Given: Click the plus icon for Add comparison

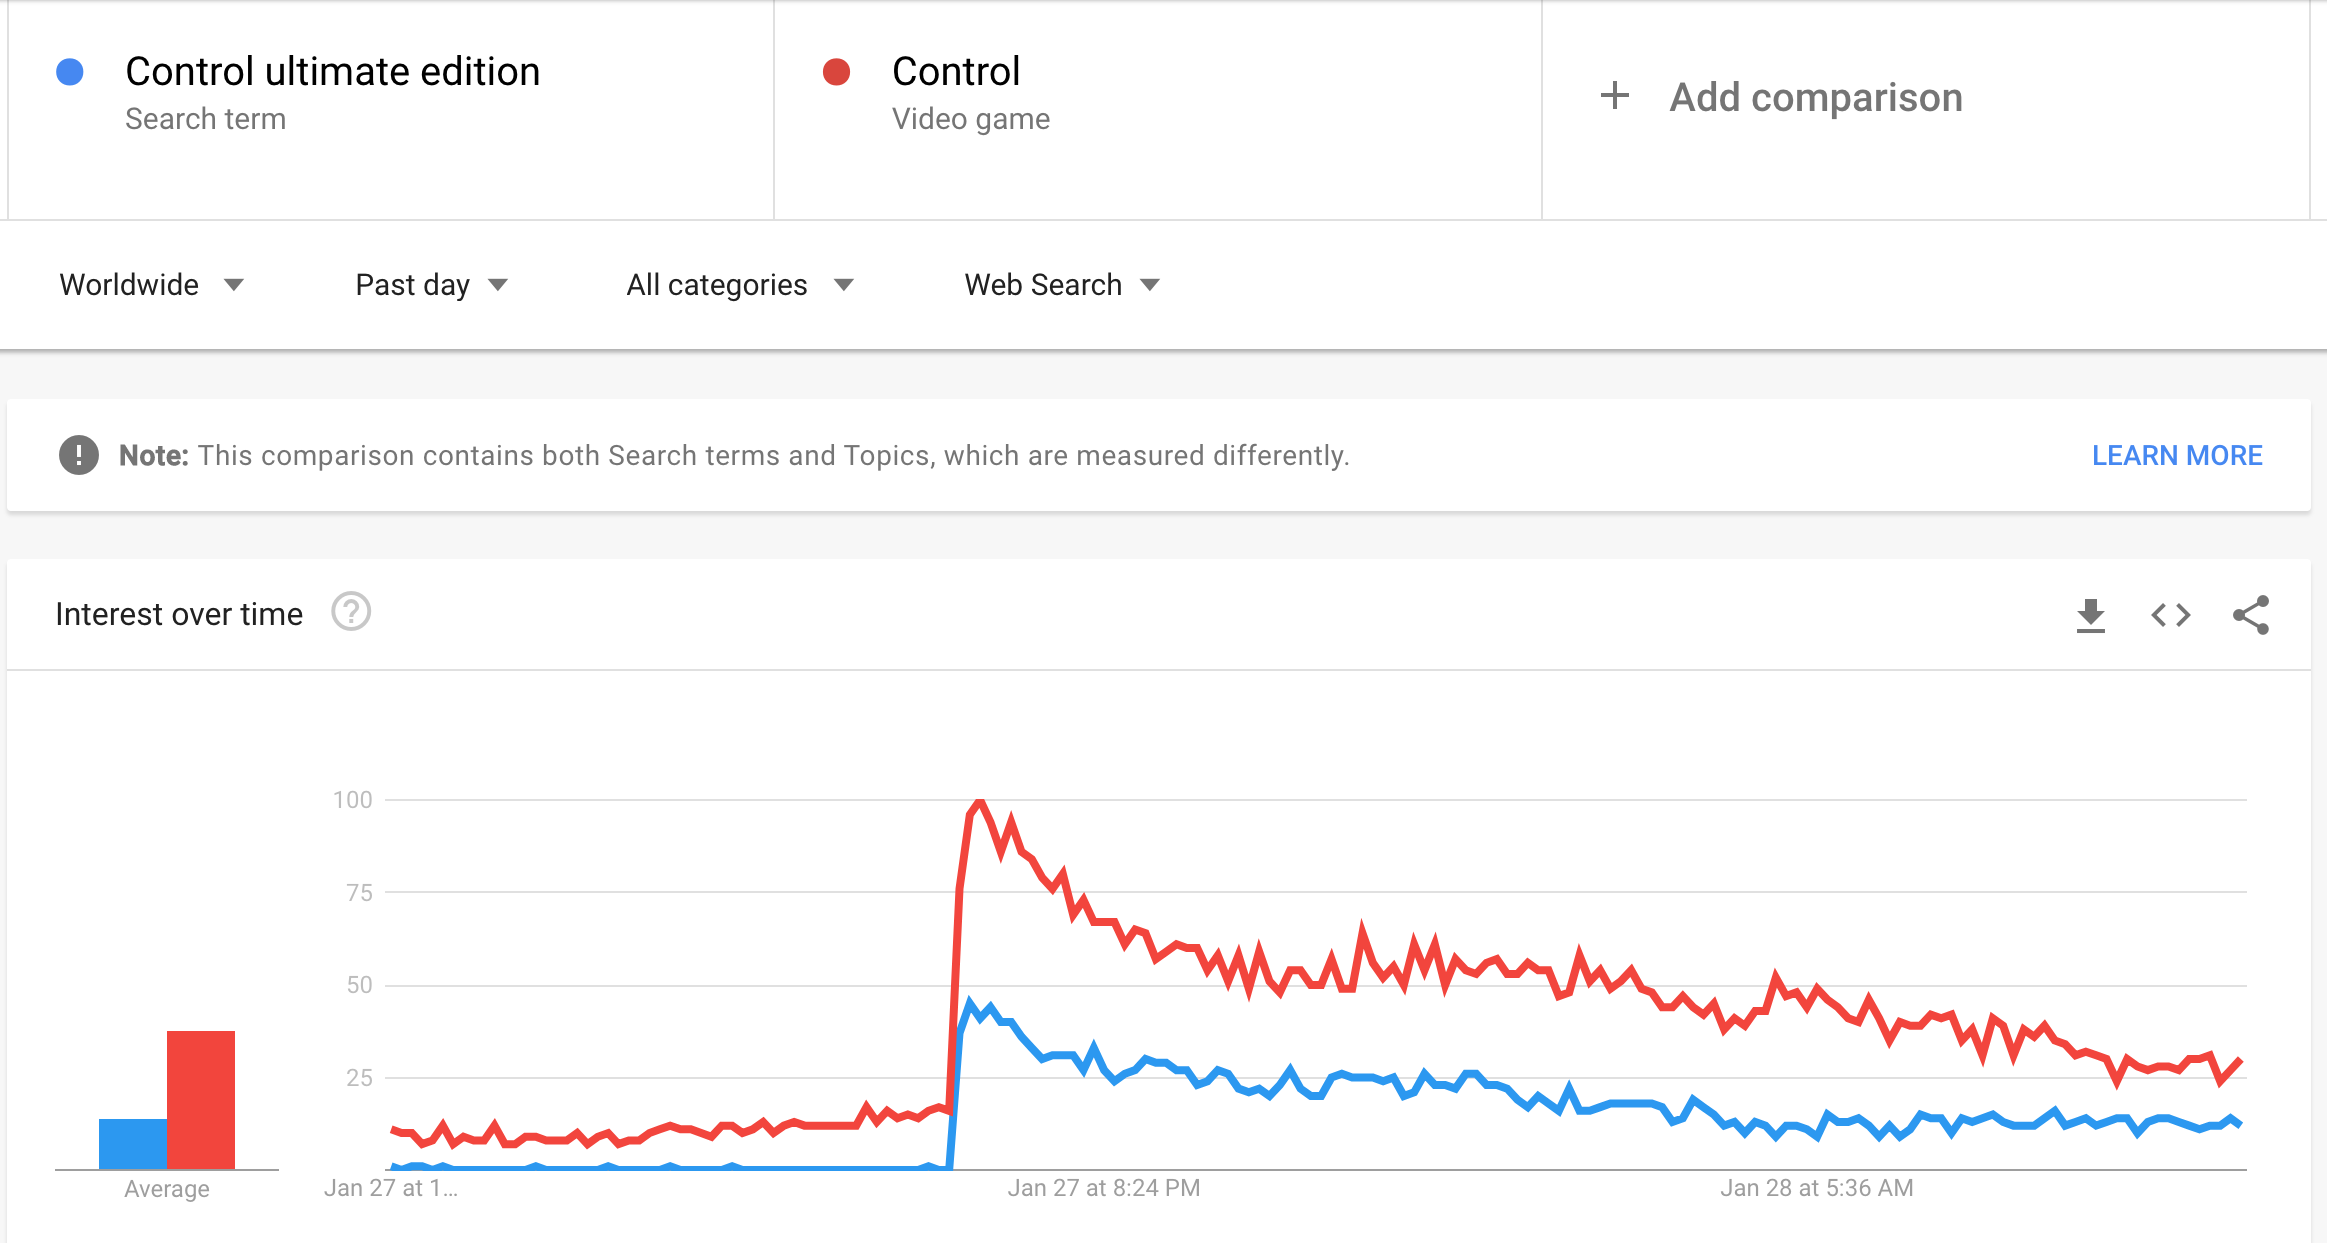Looking at the screenshot, I should 1615,96.
